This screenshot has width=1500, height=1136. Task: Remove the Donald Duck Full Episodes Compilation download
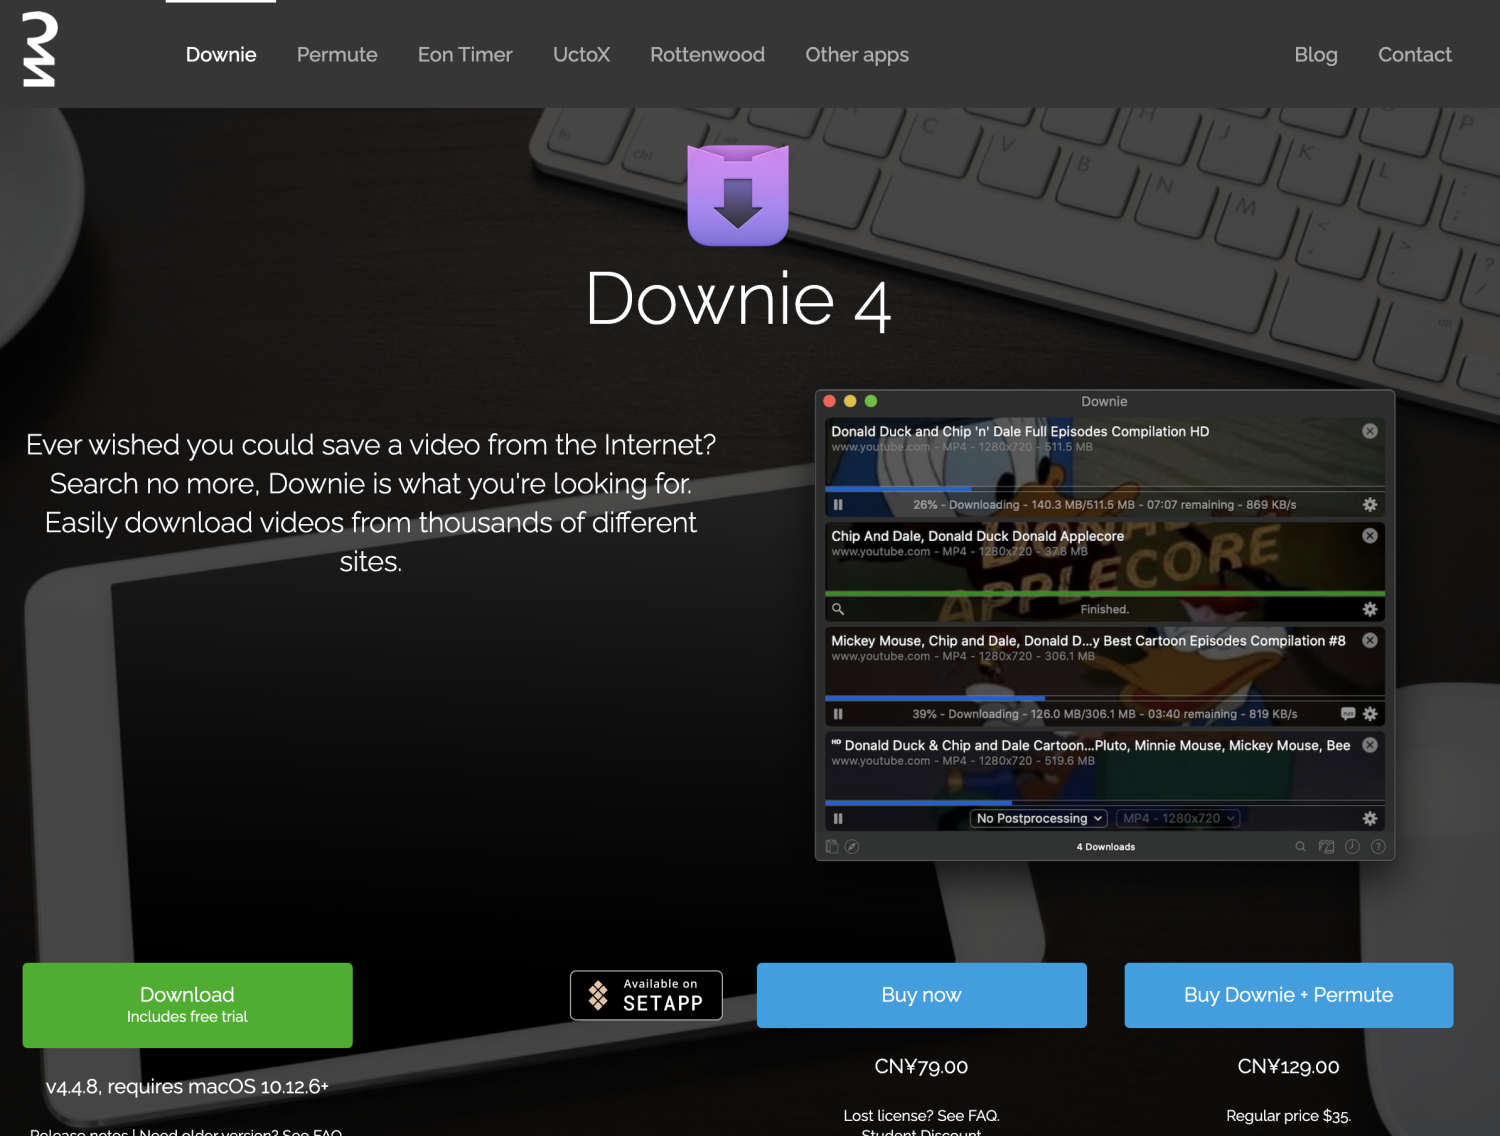pos(1370,431)
